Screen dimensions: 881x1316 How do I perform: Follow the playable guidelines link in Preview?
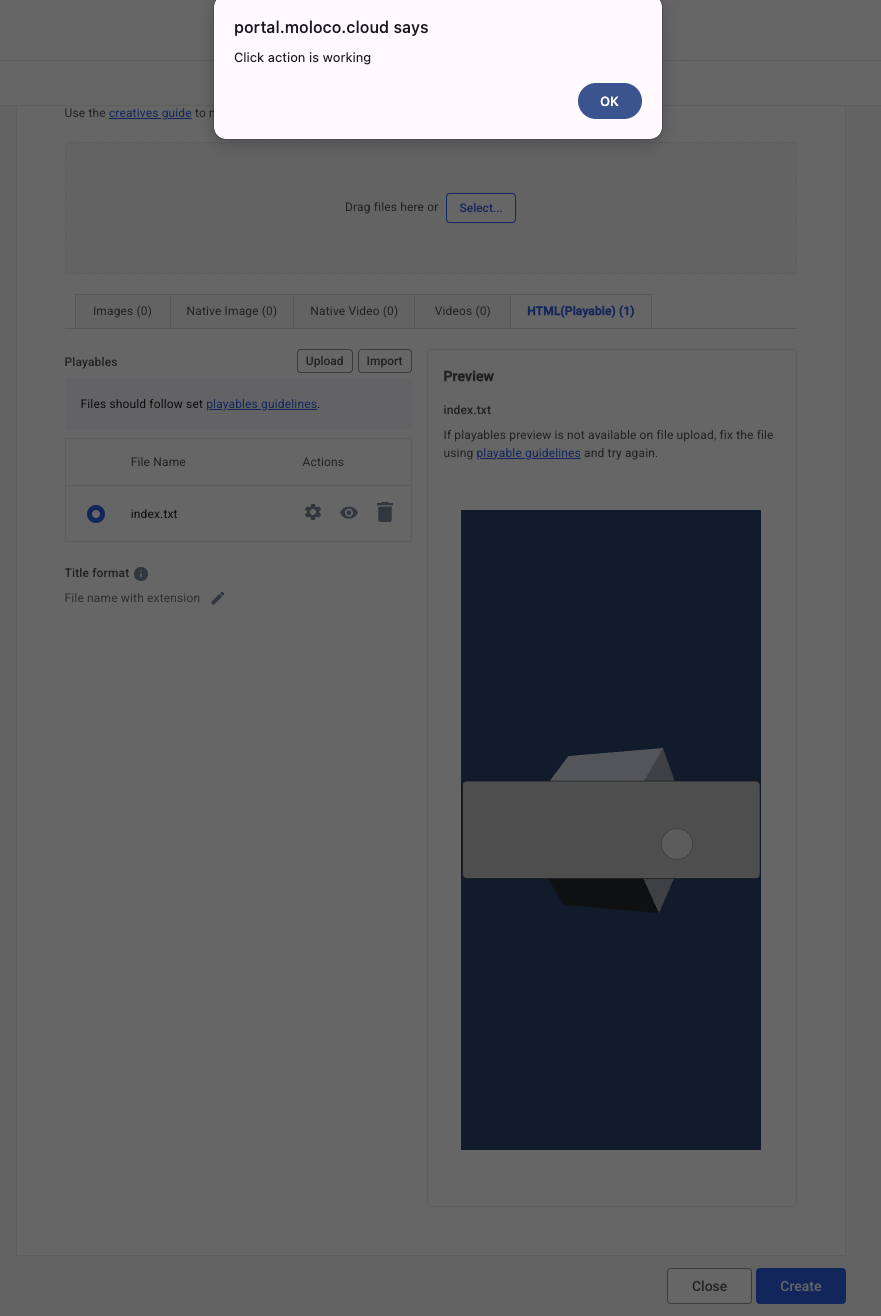(528, 453)
